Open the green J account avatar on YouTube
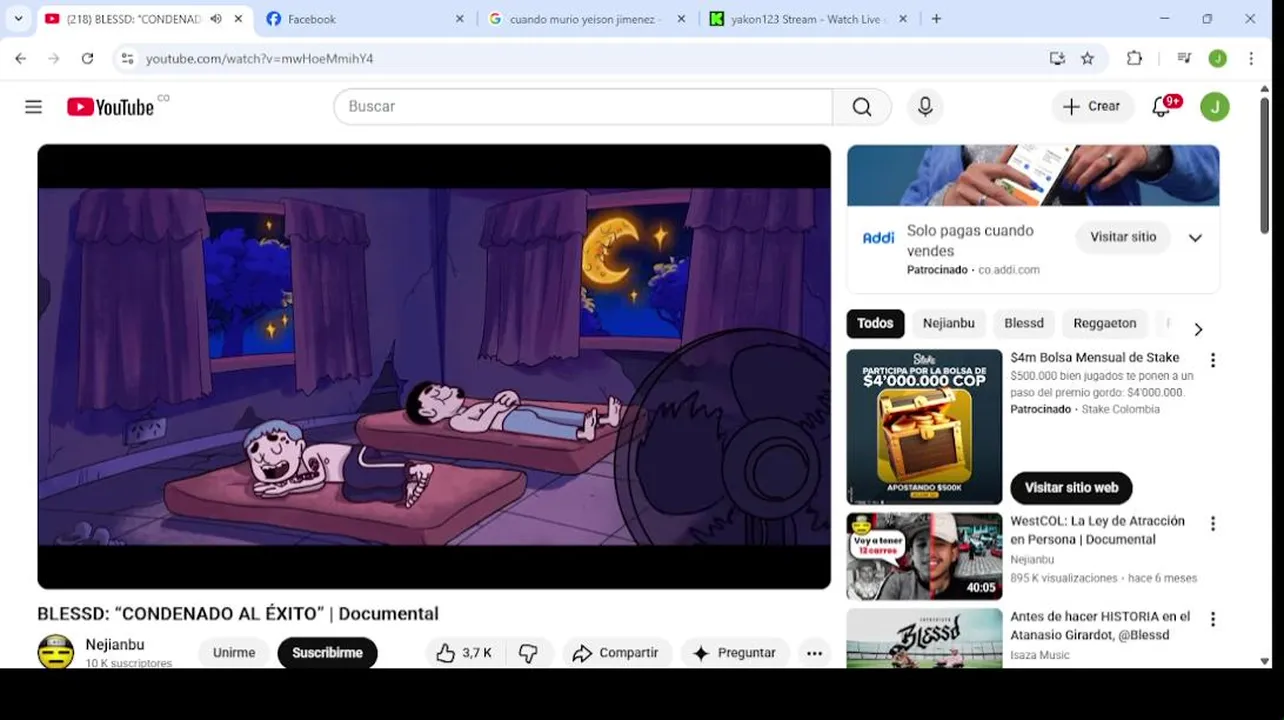The image size is (1284, 720). 1215,107
